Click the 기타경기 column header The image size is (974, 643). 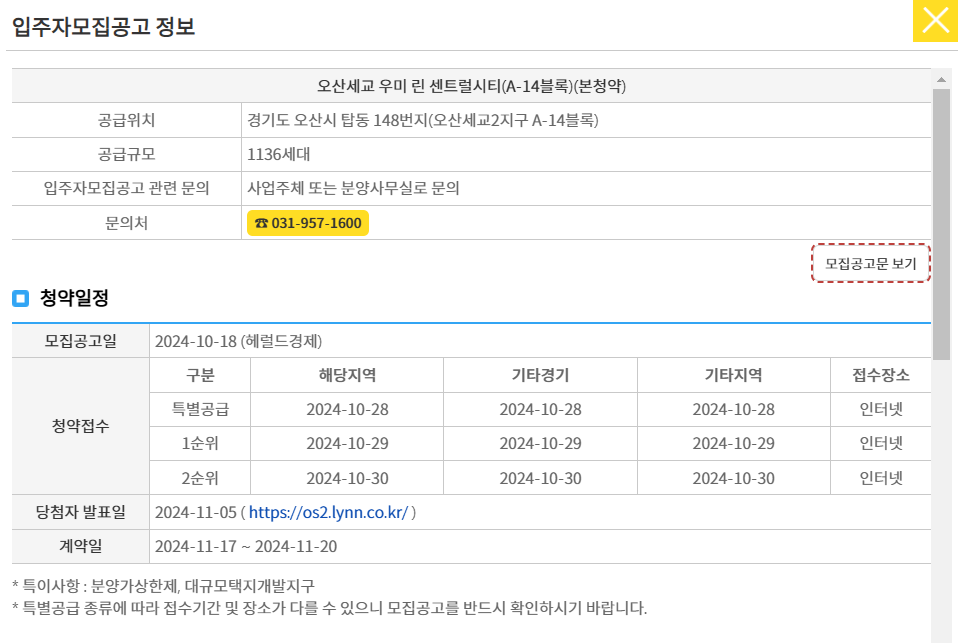540,375
